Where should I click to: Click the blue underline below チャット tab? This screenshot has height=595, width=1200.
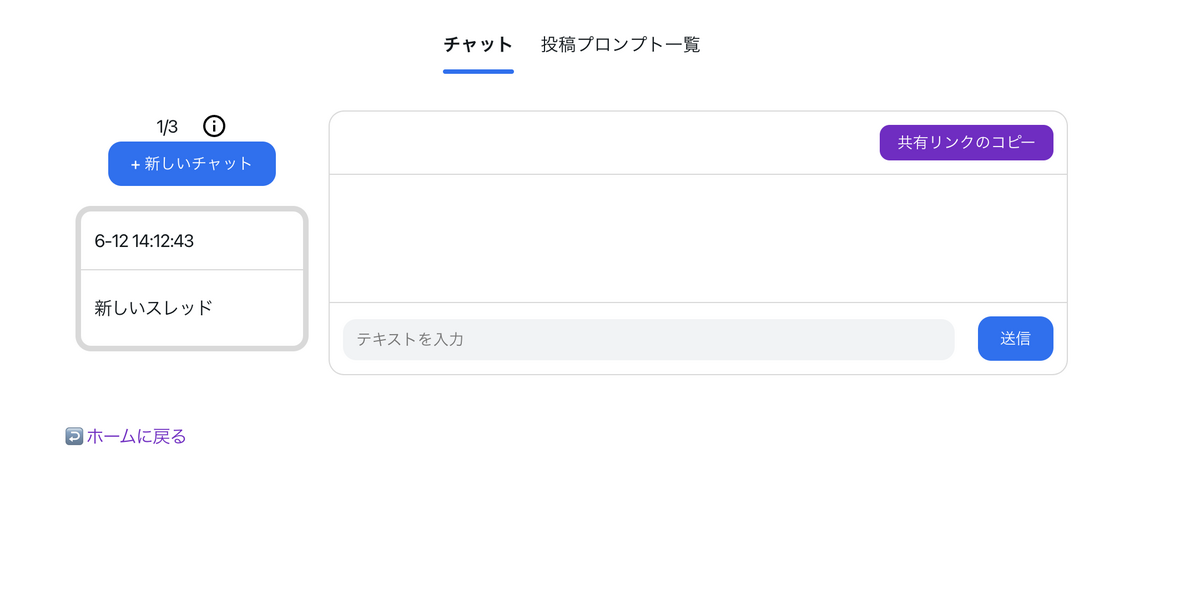(478, 71)
